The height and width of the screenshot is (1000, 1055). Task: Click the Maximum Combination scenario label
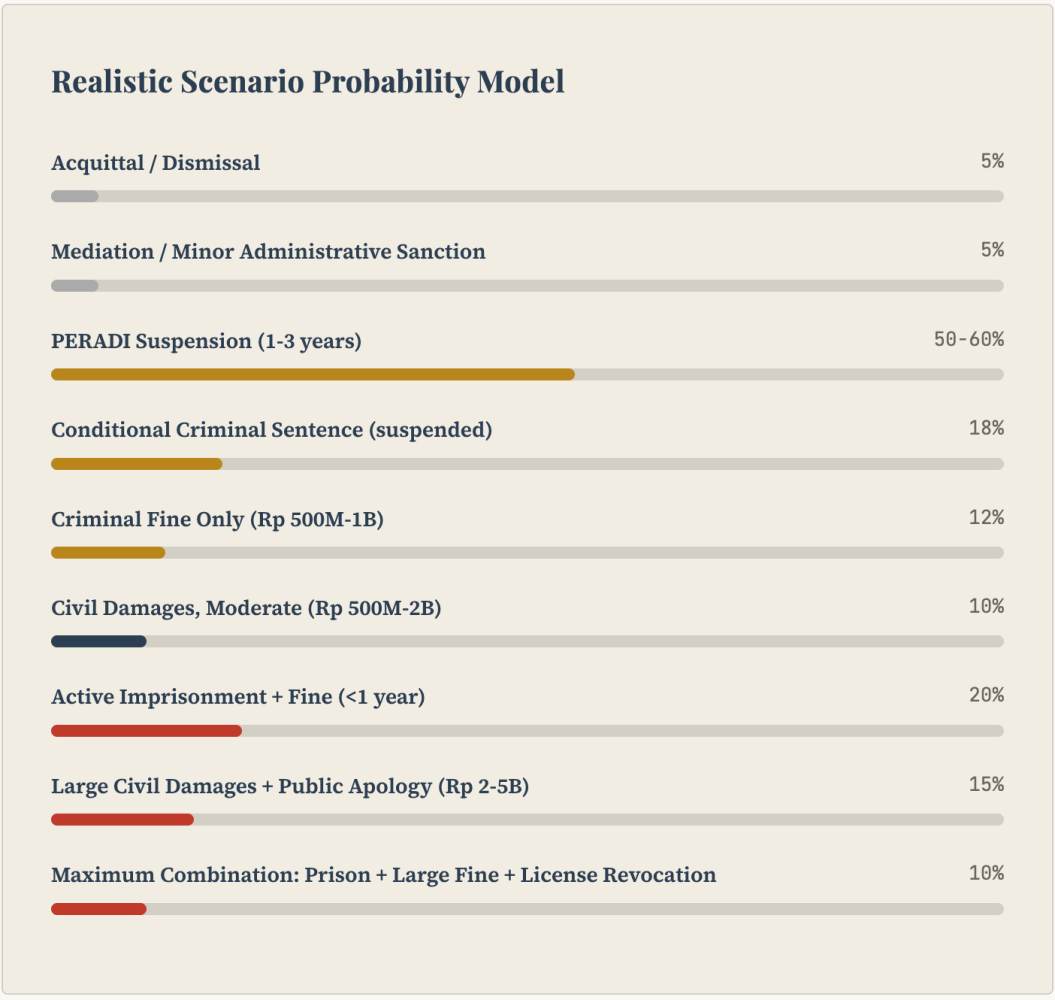384,875
